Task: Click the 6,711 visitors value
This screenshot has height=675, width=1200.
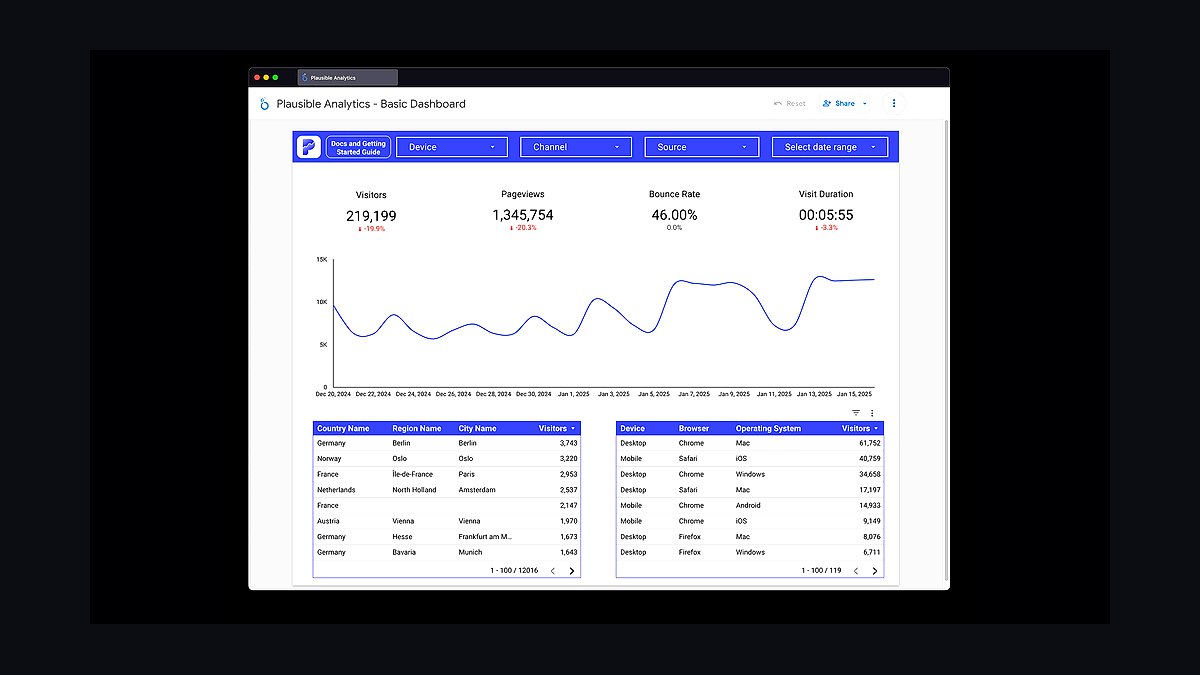Action: 870,552
